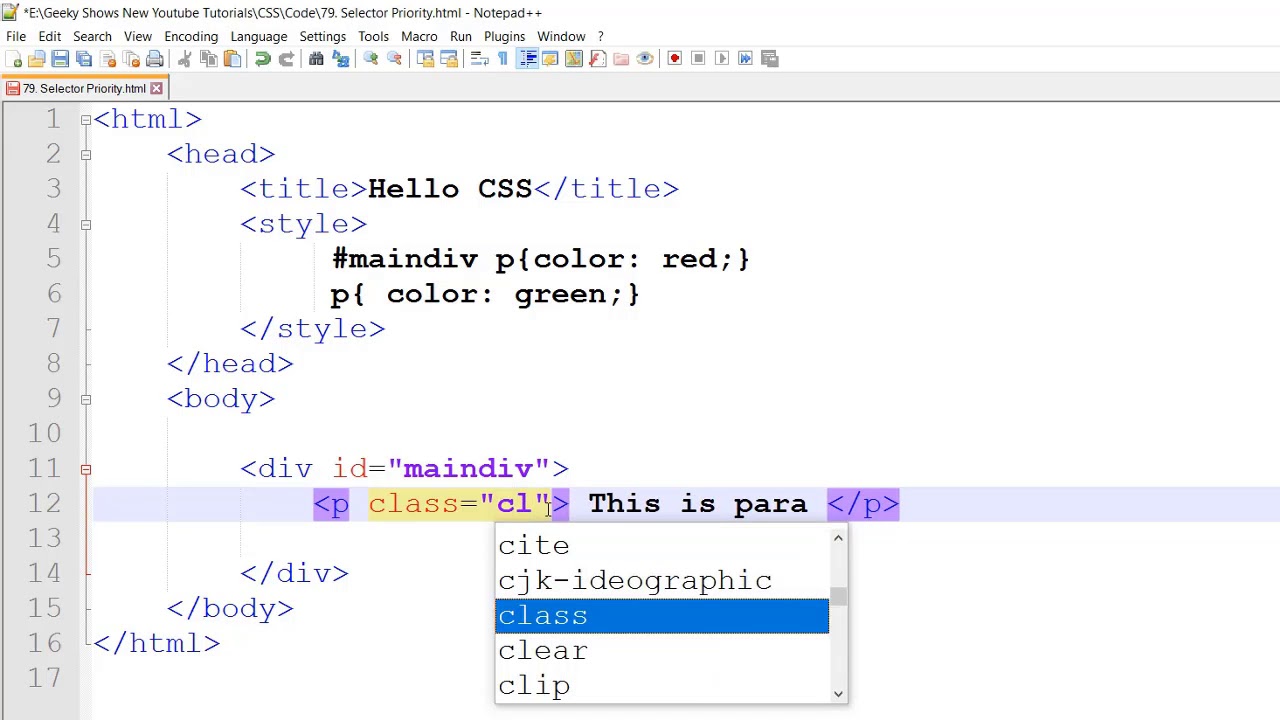
Task: Create a new file with New icon
Action: pos(14,59)
